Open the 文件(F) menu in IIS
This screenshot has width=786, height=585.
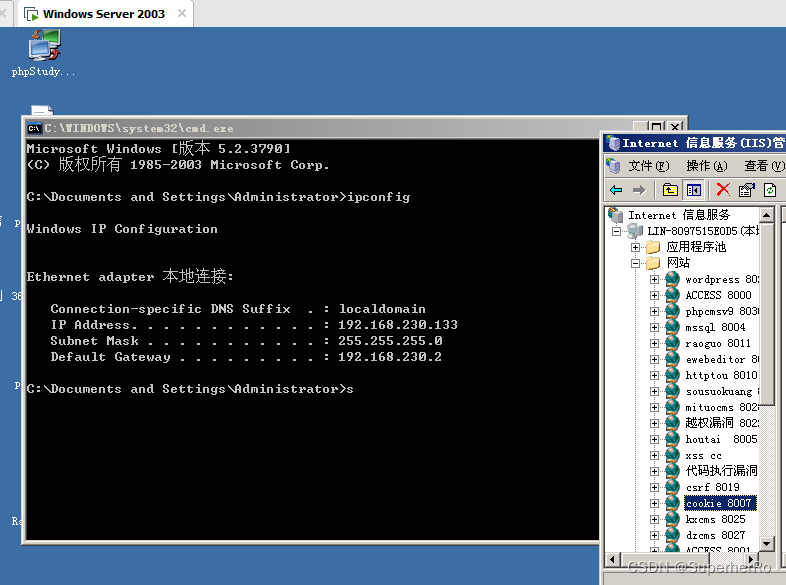(649, 166)
